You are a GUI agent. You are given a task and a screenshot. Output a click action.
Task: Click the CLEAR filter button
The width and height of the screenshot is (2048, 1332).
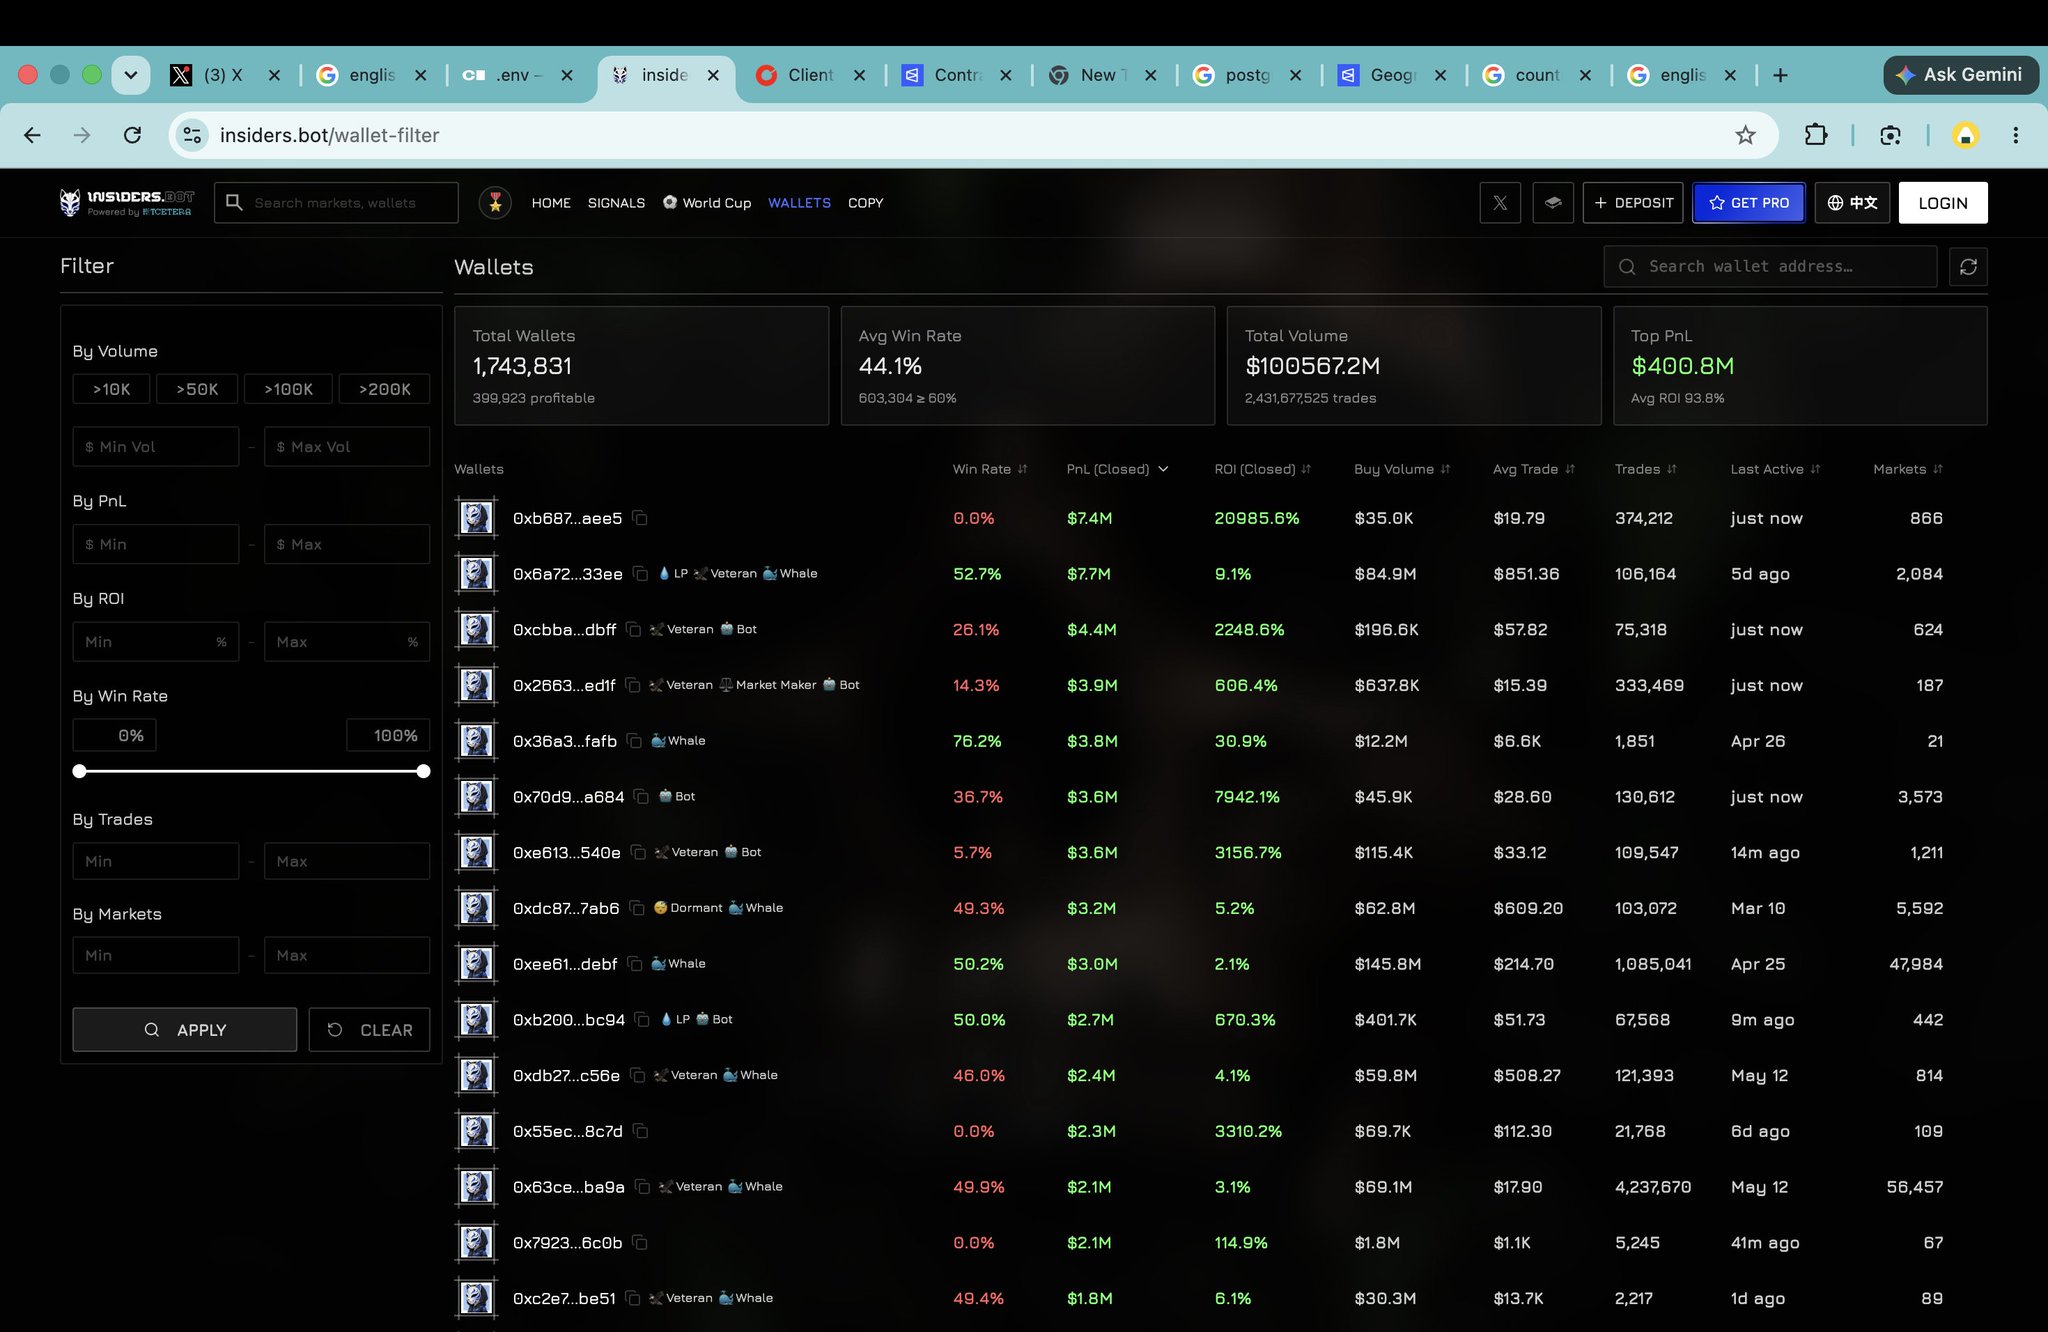369,1030
